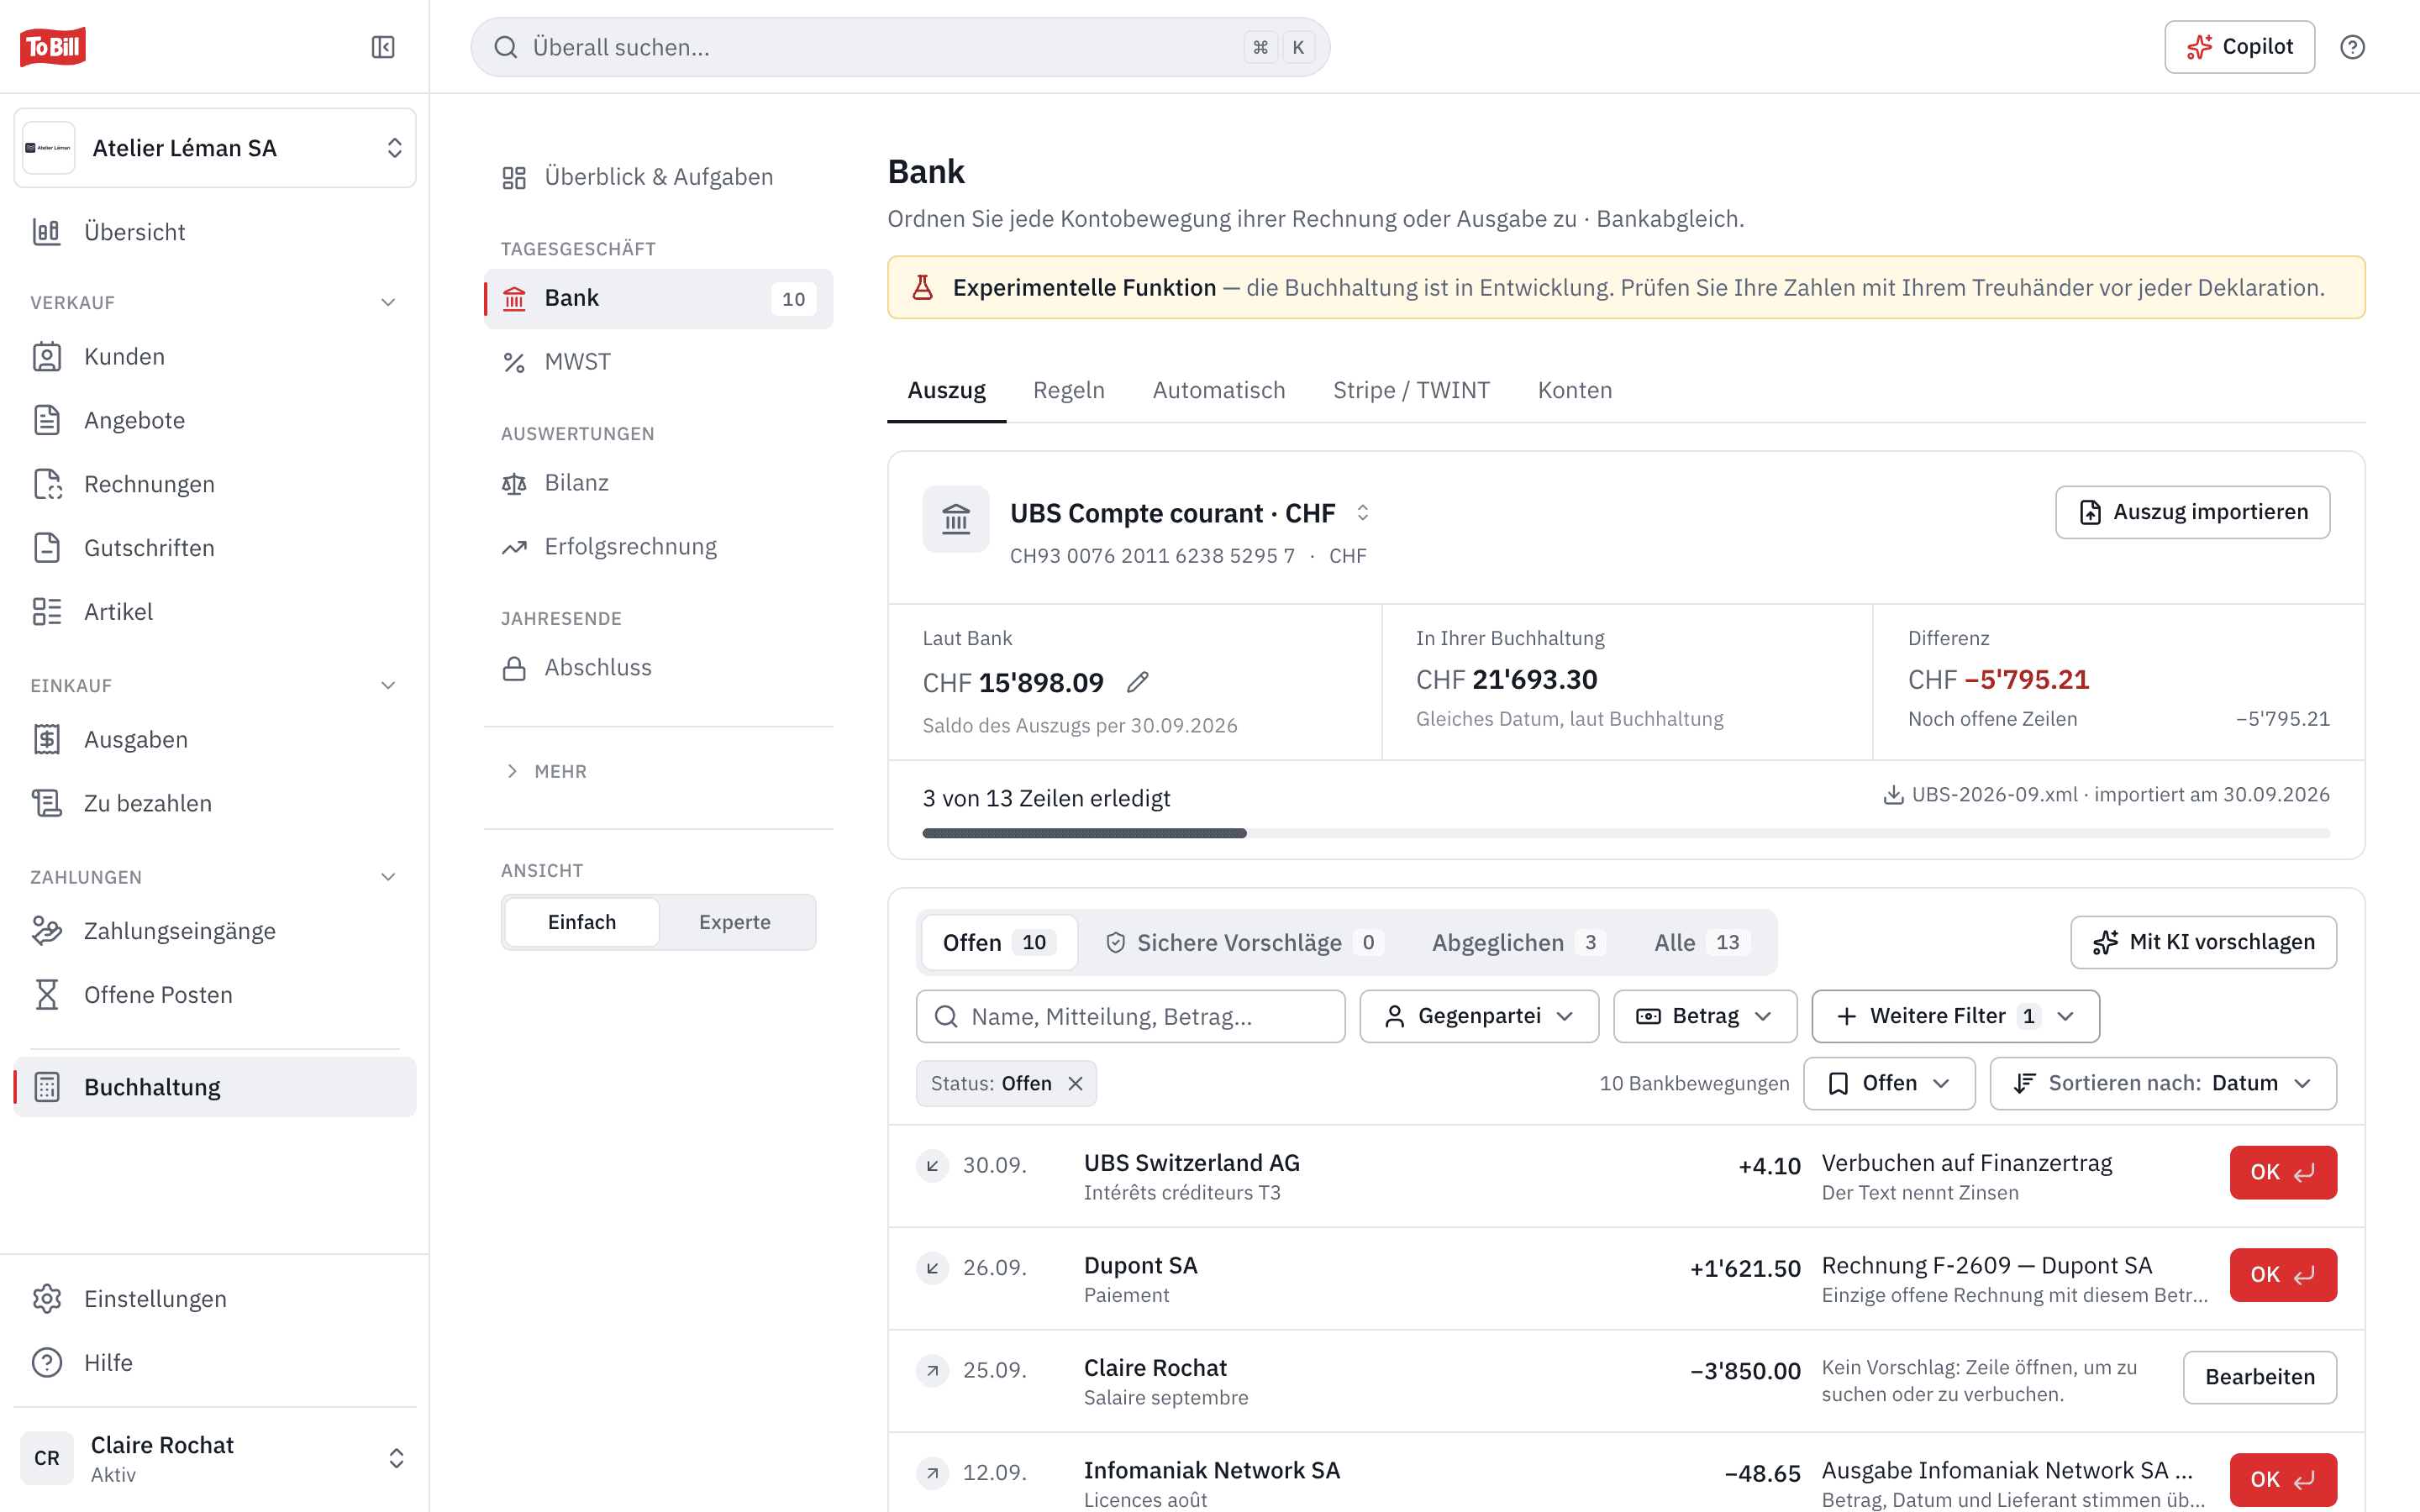
Task: Show the Offen 10 filter segment
Action: tap(998, 943)
